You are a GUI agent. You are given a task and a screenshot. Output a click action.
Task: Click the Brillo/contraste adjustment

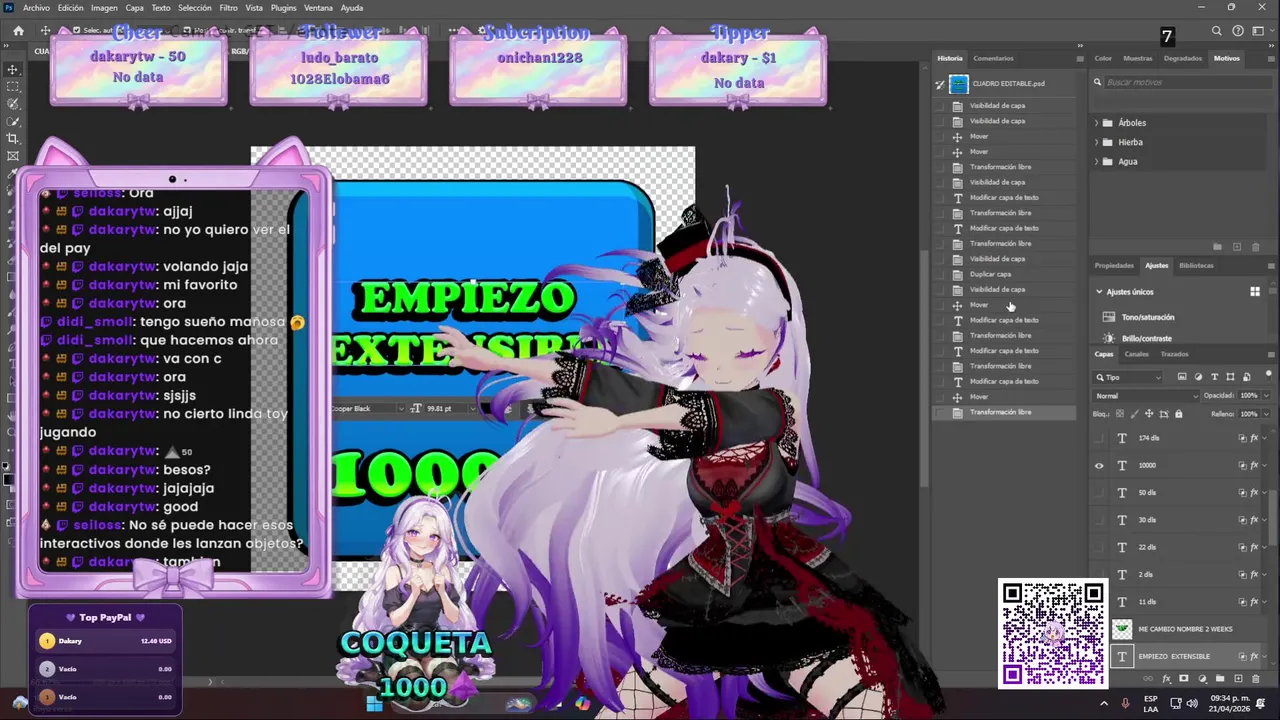pos(1147,338)
